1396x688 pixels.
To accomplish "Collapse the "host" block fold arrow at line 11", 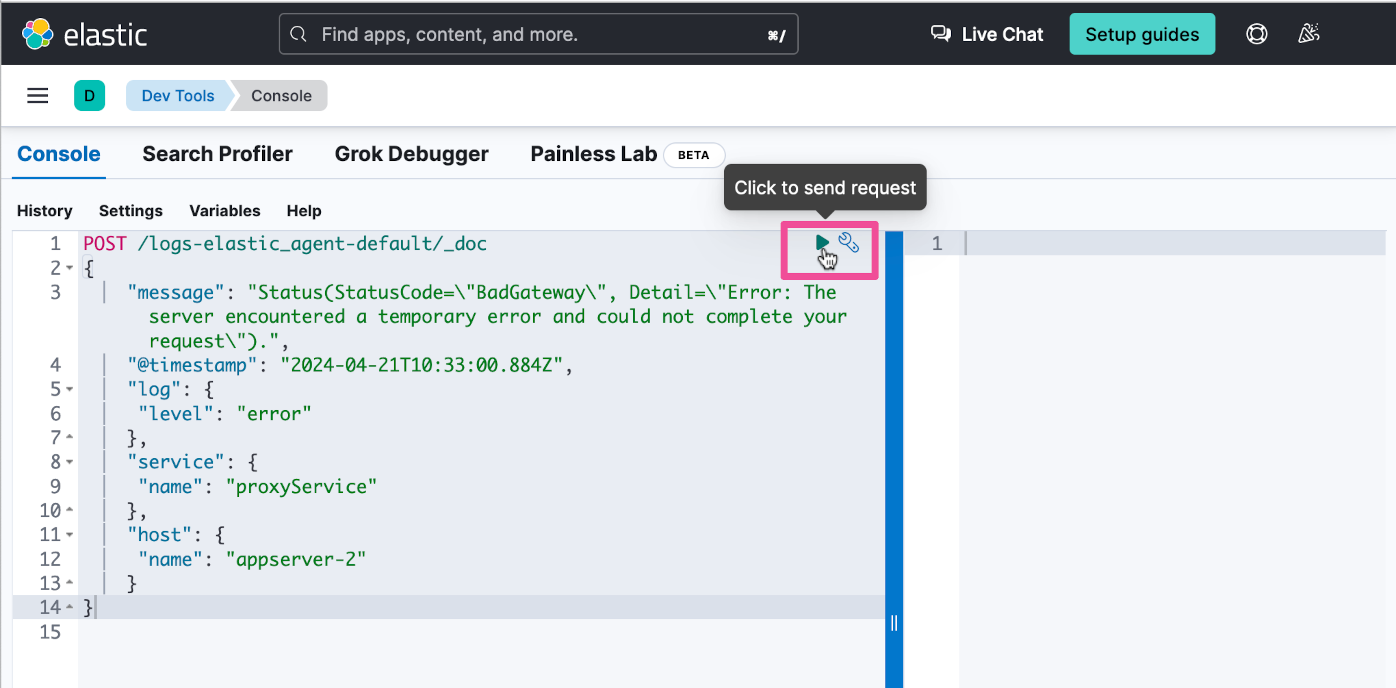I will click(69, 536).
